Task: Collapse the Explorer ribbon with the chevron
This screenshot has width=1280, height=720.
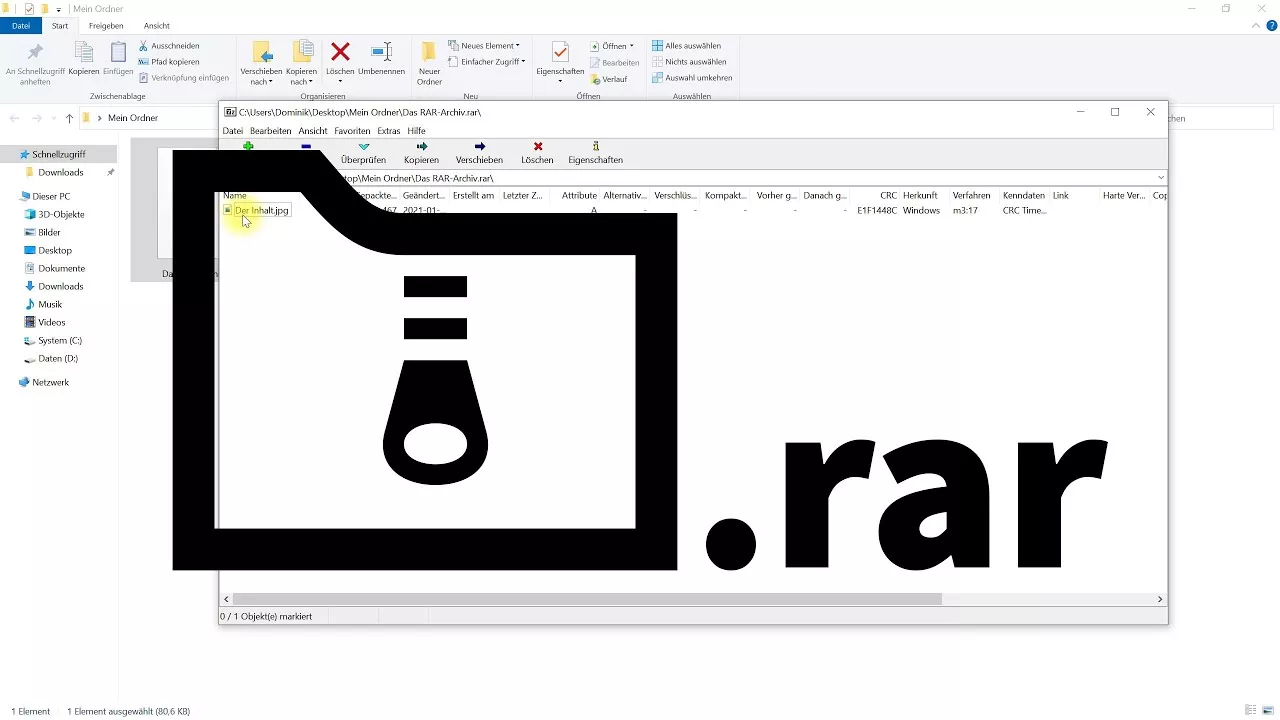Action: click(x=1257, y=25)
